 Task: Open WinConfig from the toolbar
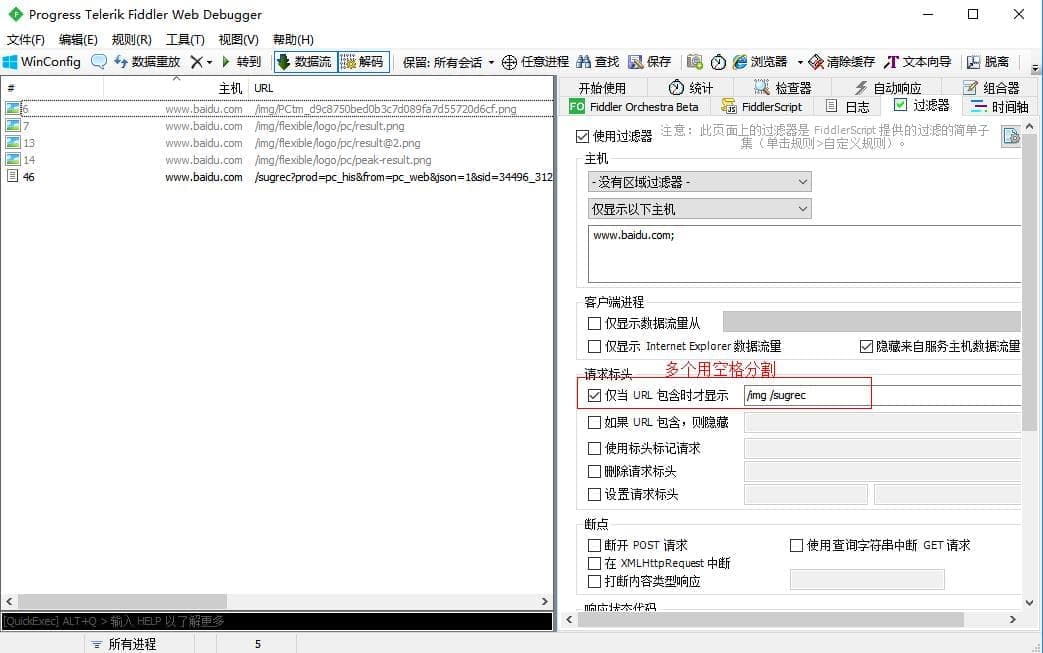coord(42,62)
